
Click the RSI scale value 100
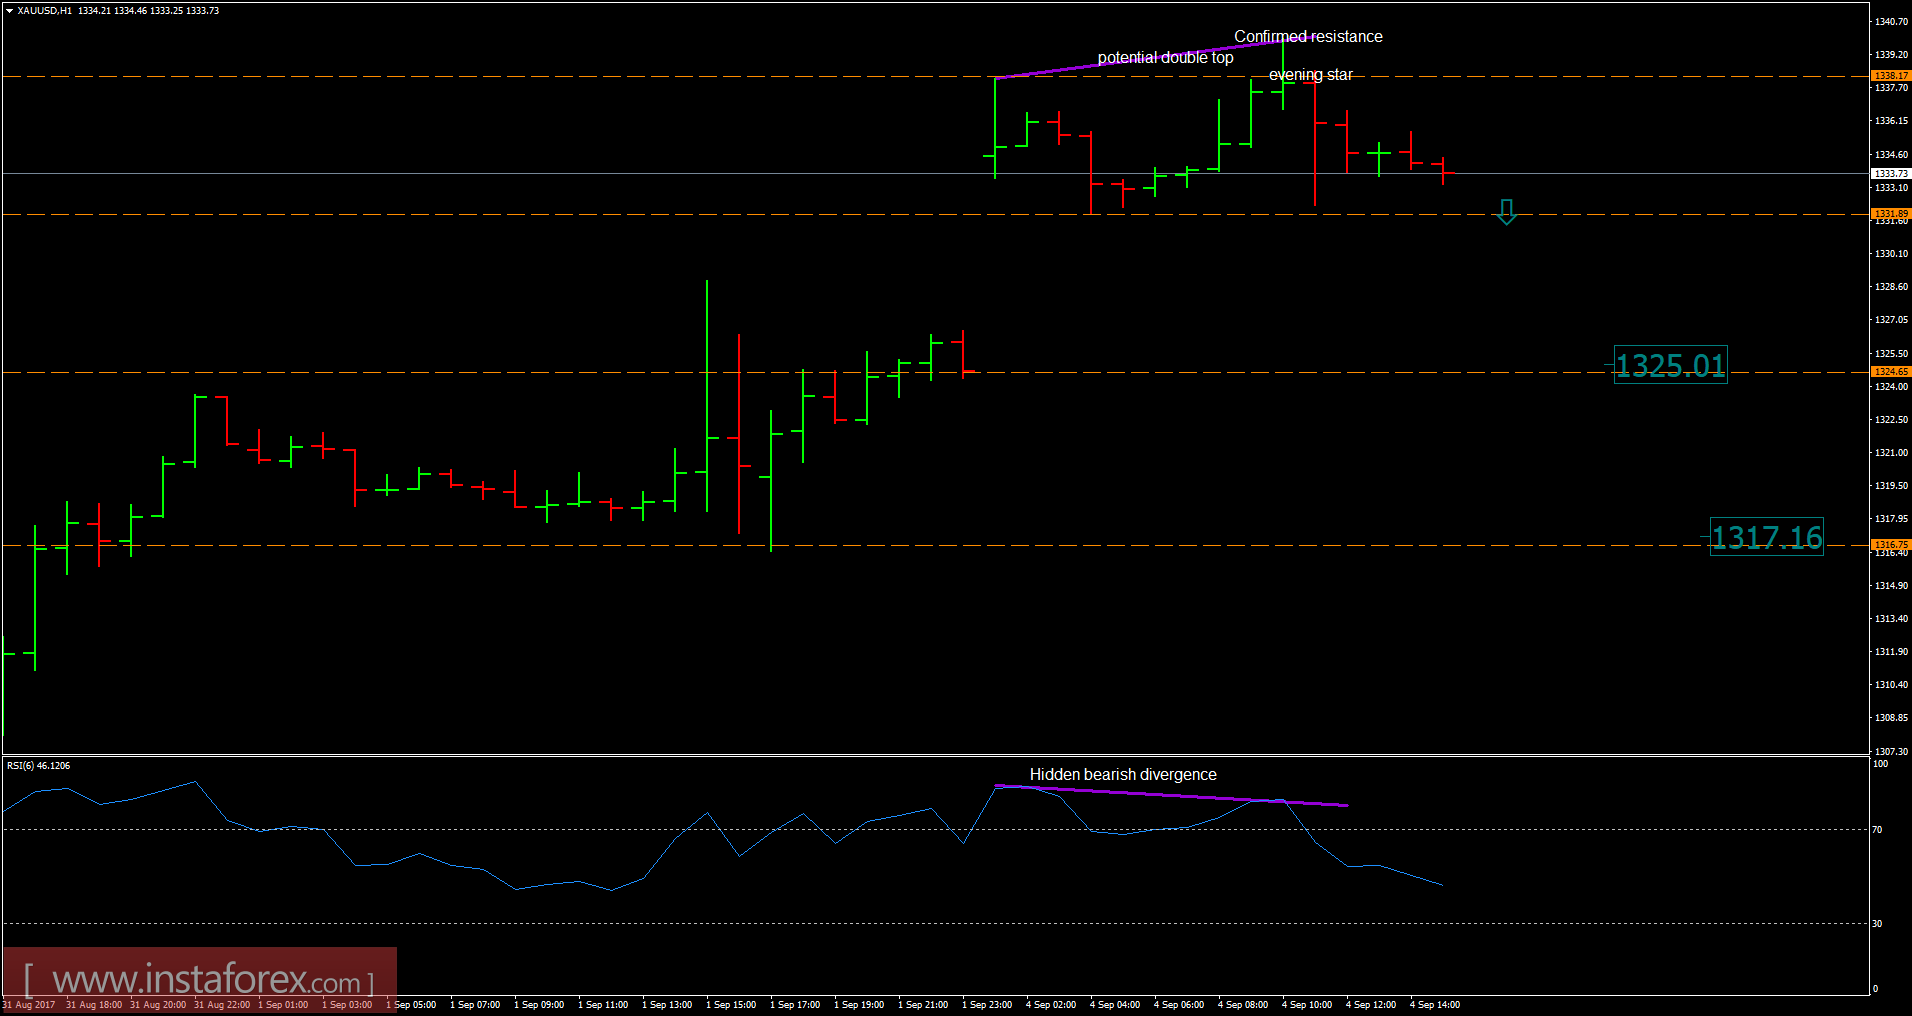coord(1880,764)
